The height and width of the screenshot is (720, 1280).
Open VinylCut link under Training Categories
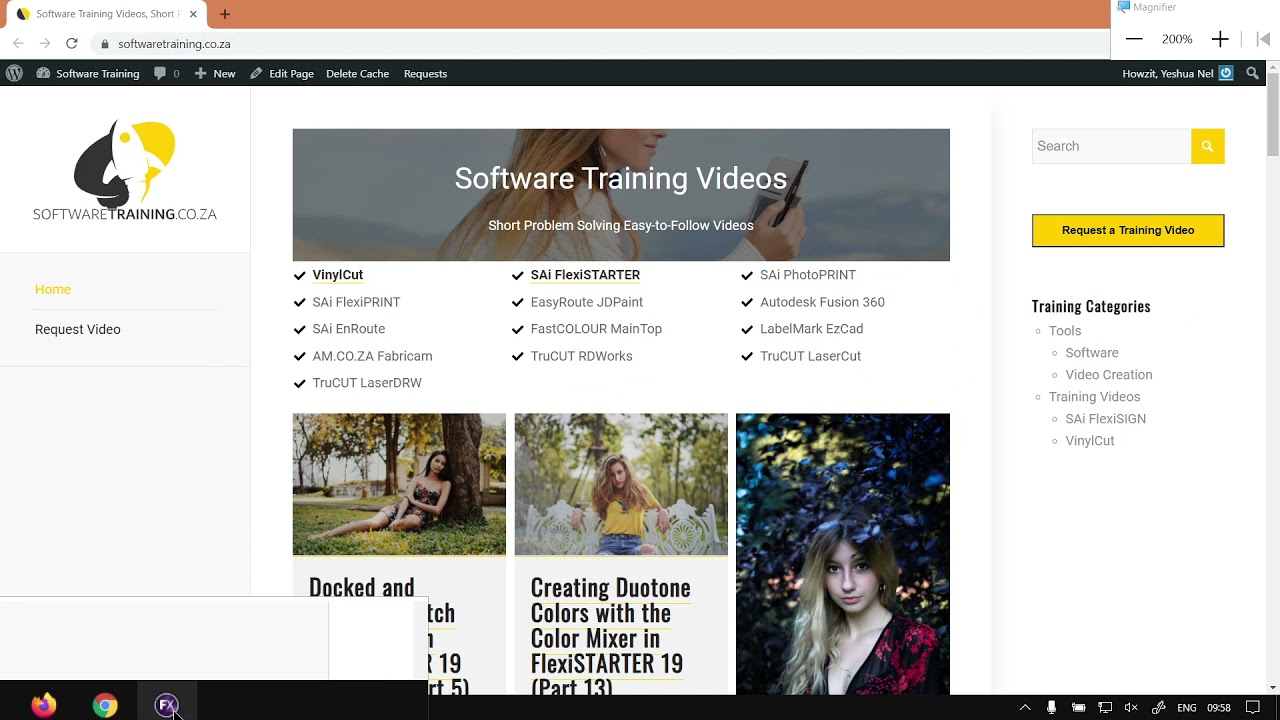(1089, 441)
